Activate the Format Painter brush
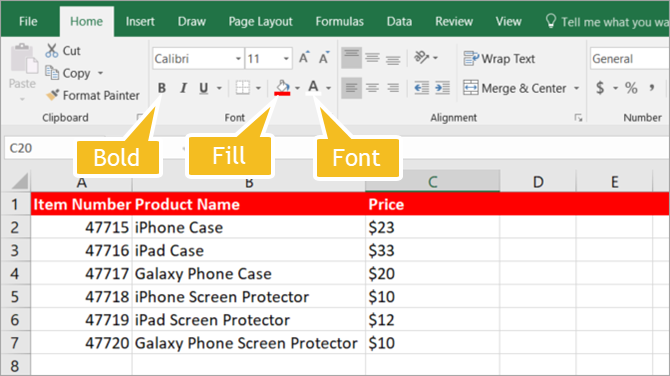The height and width of the screenshot is (376, 670). [53, 95]
